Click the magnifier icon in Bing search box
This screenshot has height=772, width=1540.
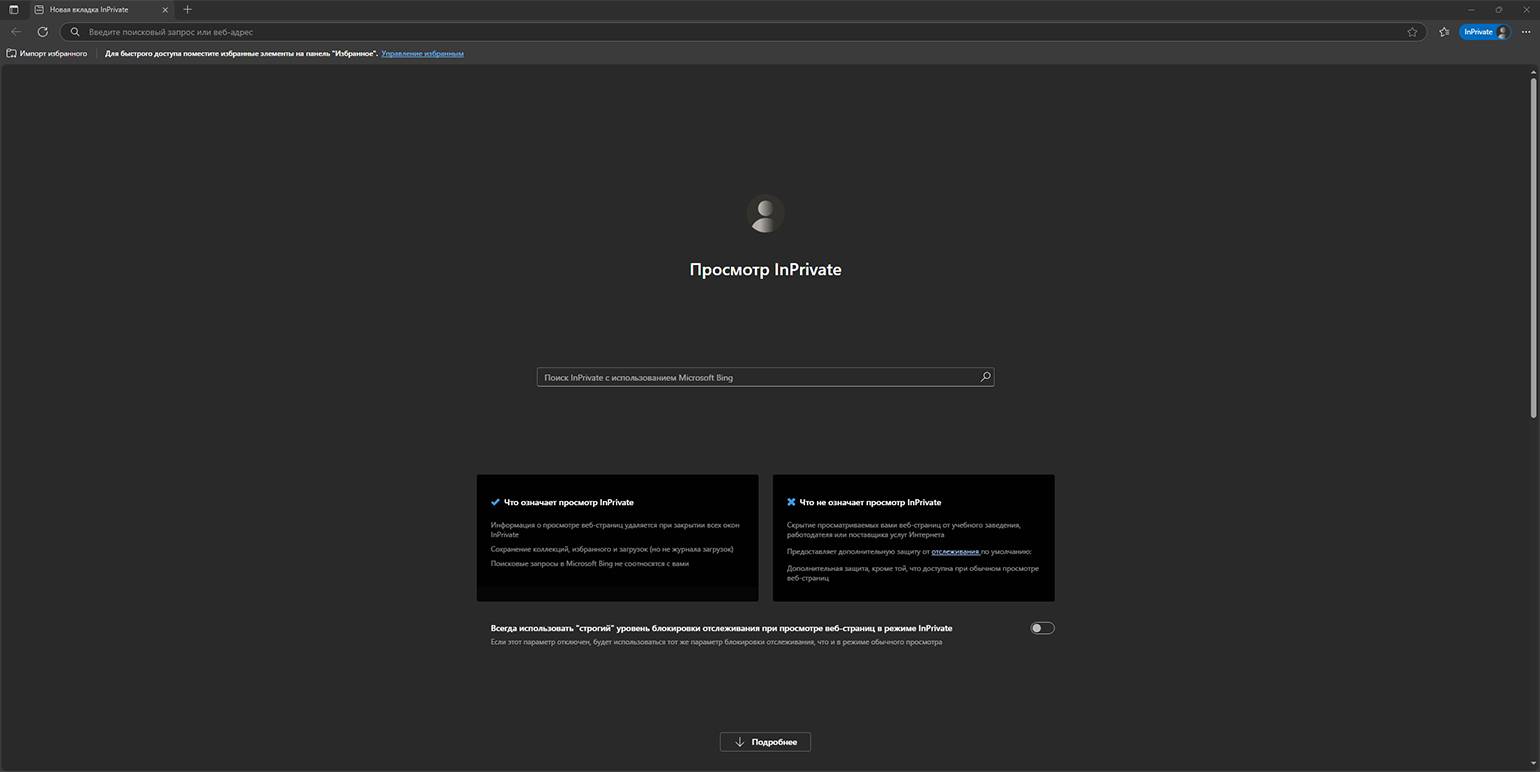coord(985,377)
